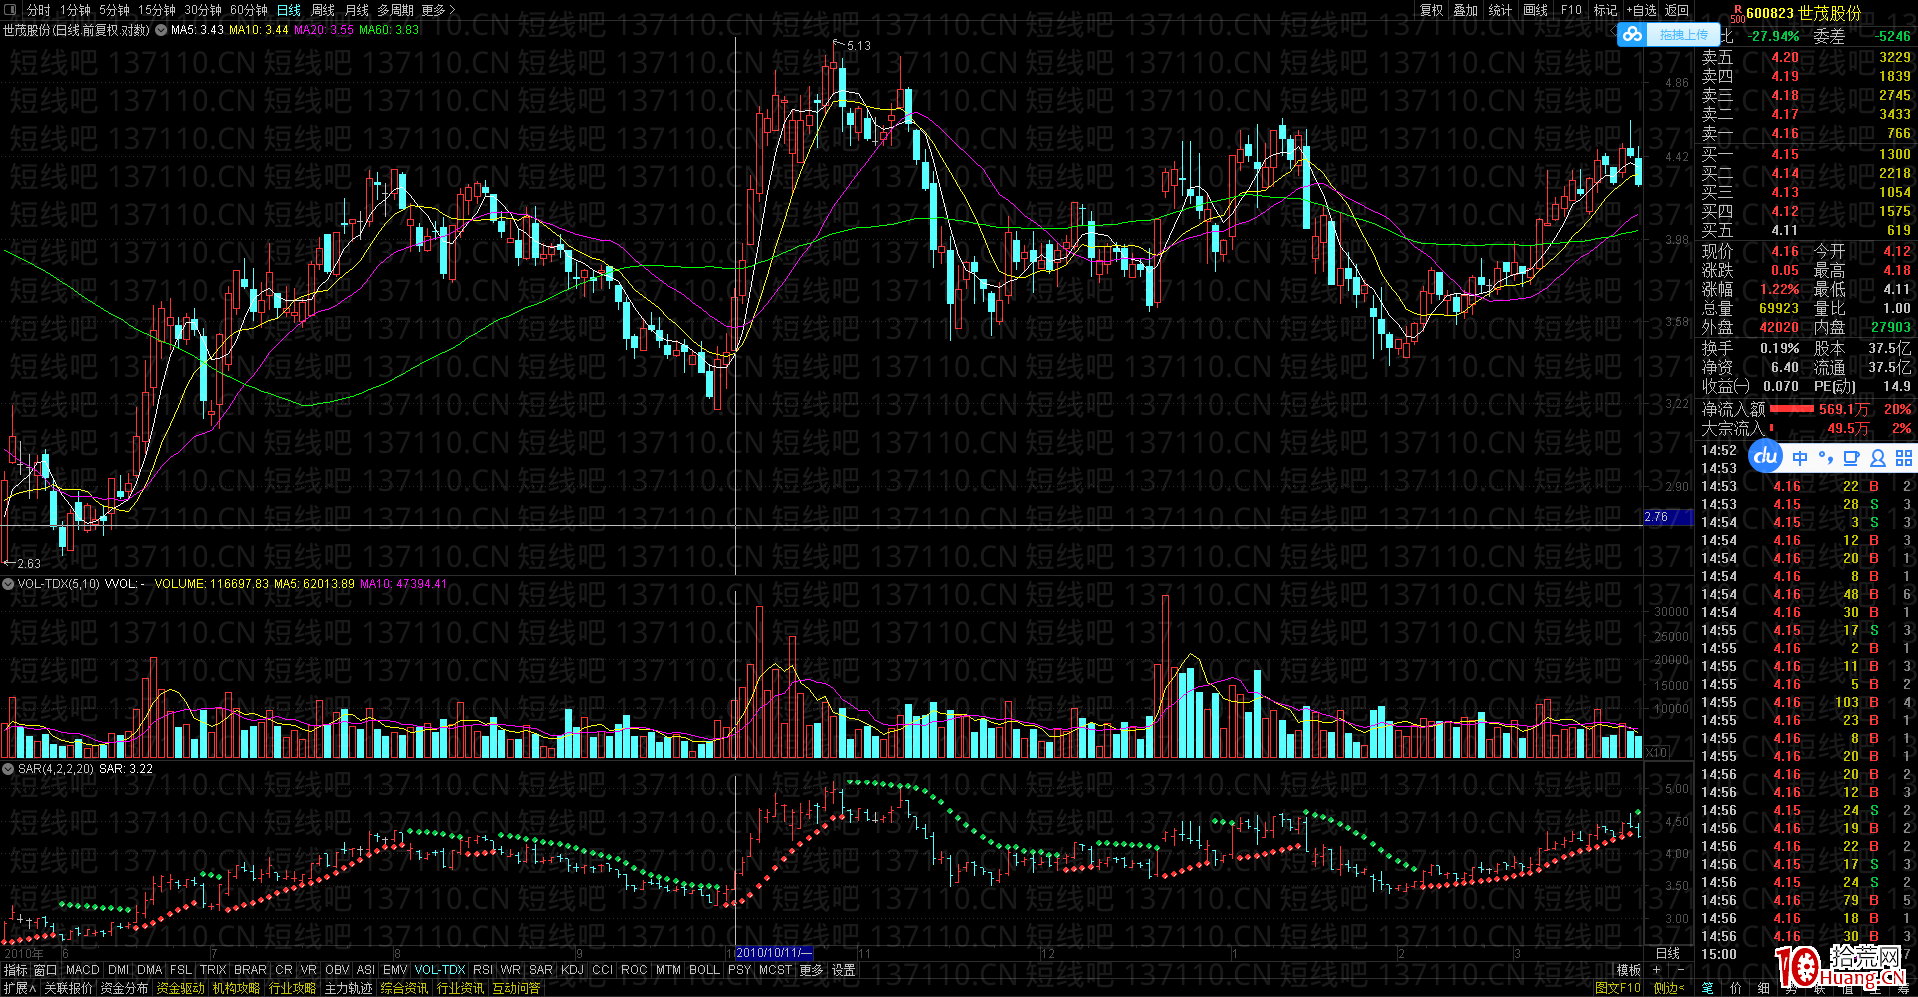Switch indicator to DMI
Viewport: 1918px width, 997px height.
click(x=119, y=970)
